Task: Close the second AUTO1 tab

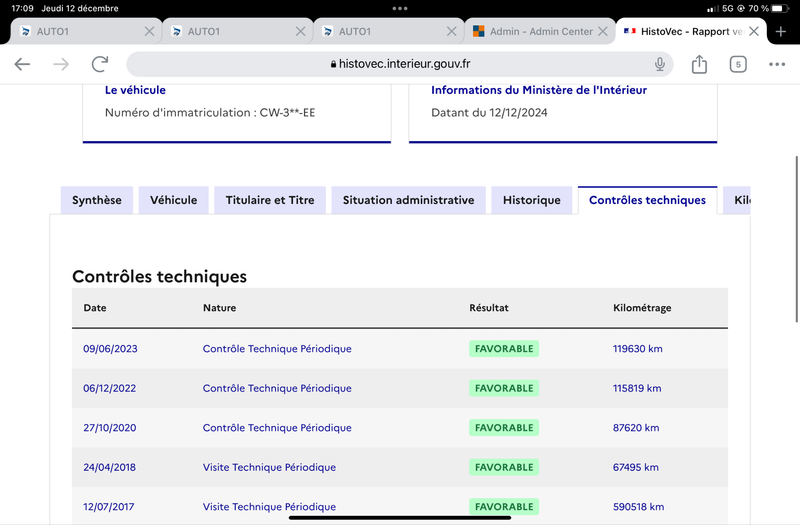Action: coord(301,32)
